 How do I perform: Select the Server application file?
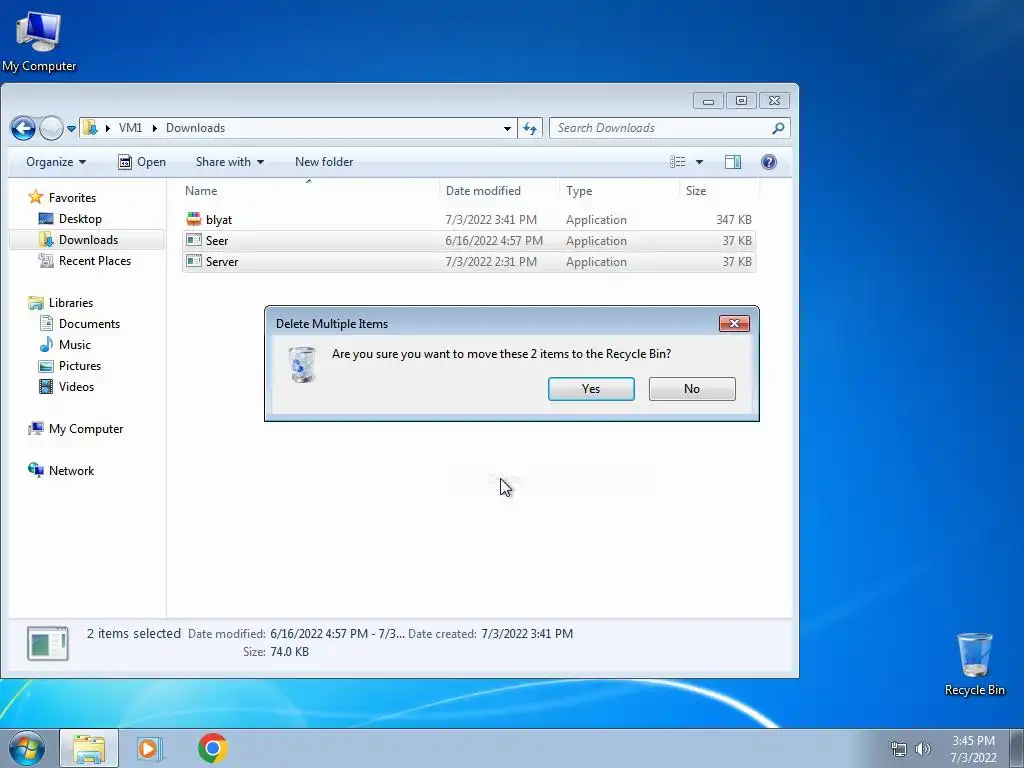click(x=468, y=262)
